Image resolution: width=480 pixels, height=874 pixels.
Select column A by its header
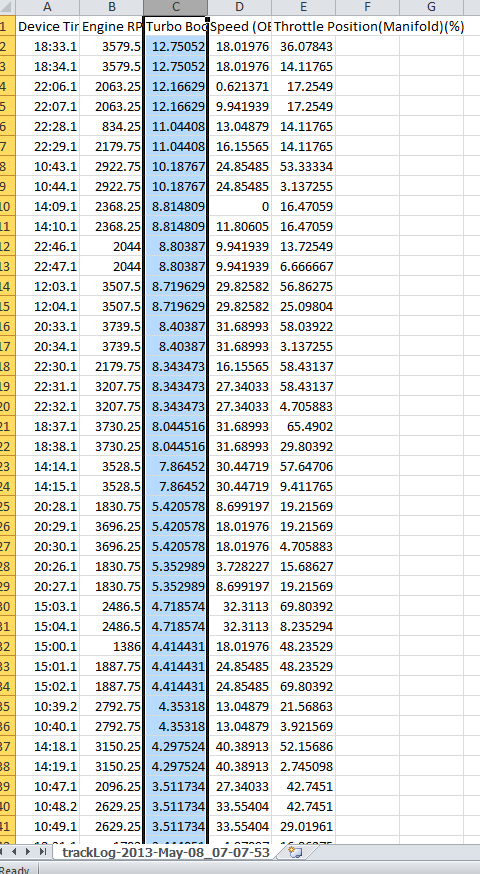pos(47,7)
